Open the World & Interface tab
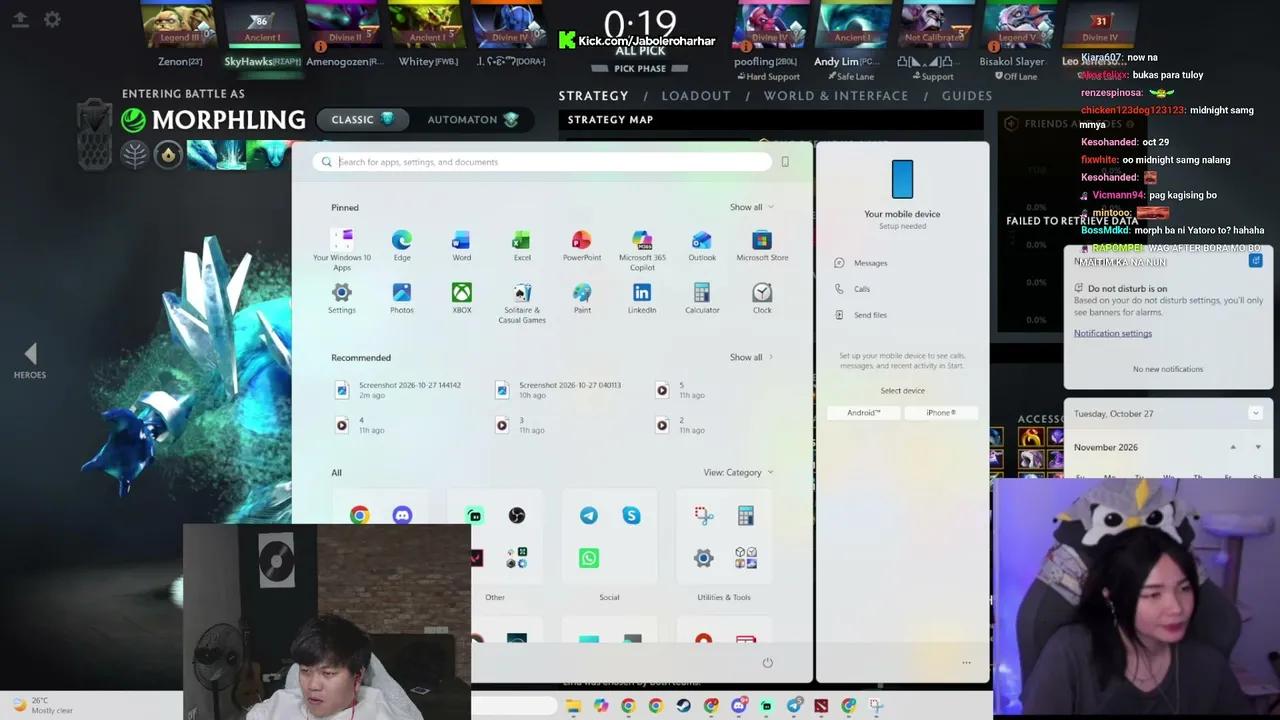This screenshot has height=720, width=1280. (x=836, y=96)
